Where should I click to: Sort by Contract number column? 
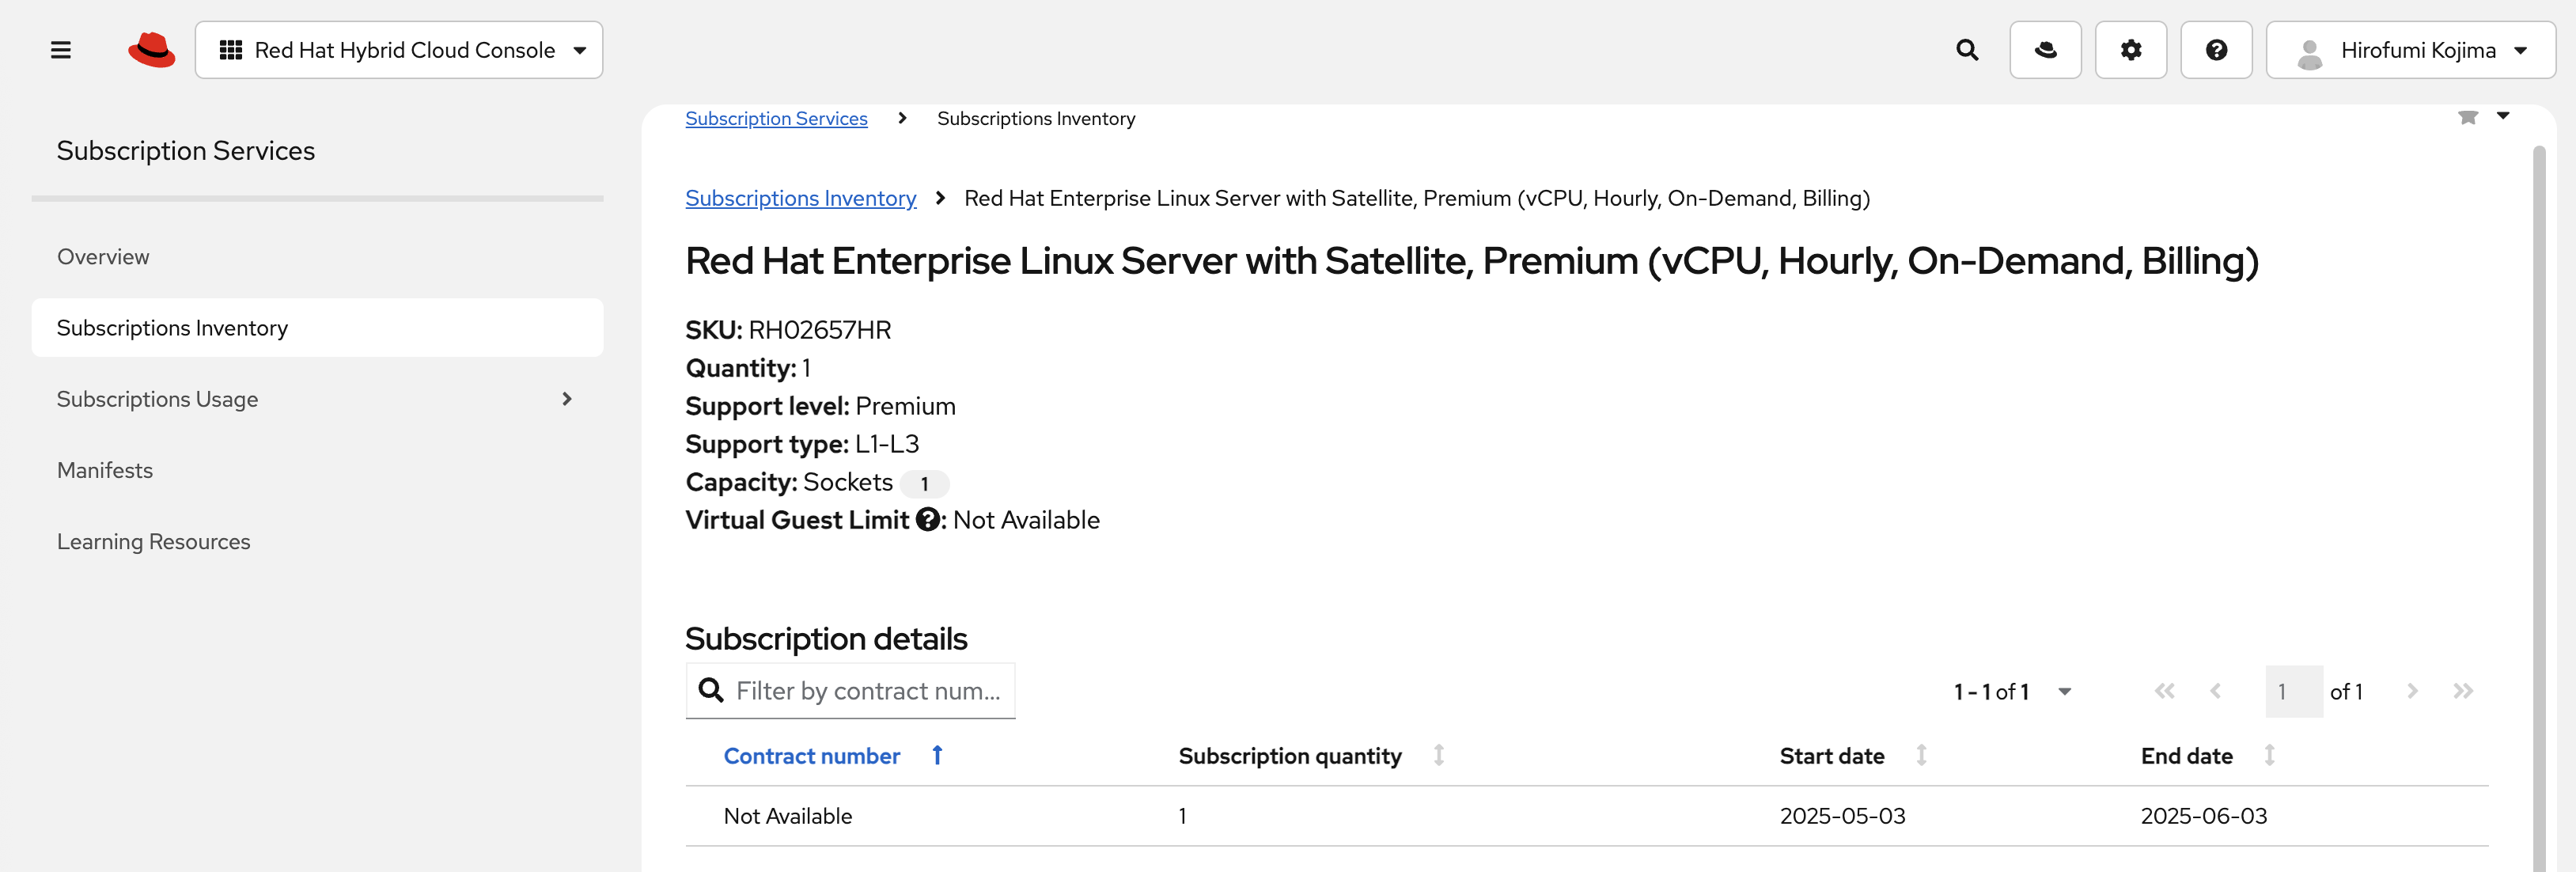point(833,756)
